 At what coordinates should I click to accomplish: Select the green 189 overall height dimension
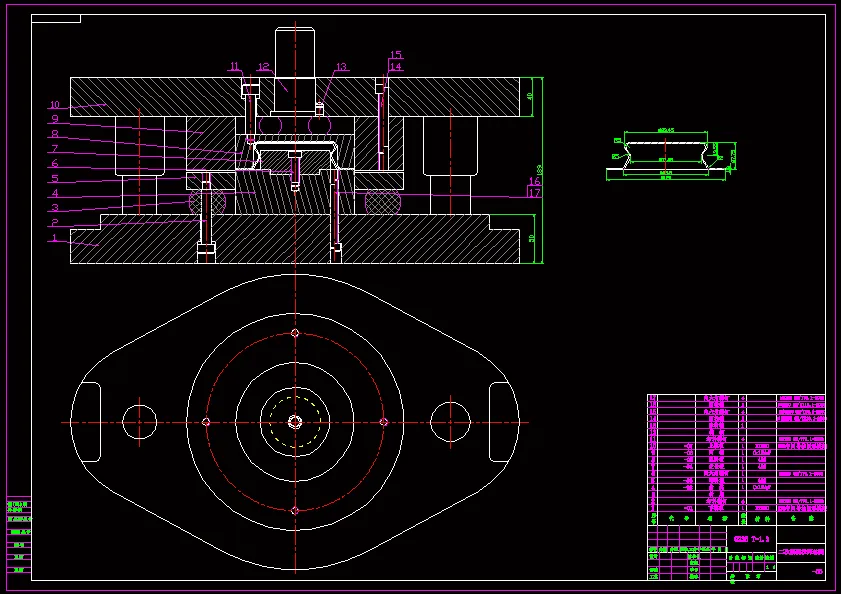click(539, 170)
